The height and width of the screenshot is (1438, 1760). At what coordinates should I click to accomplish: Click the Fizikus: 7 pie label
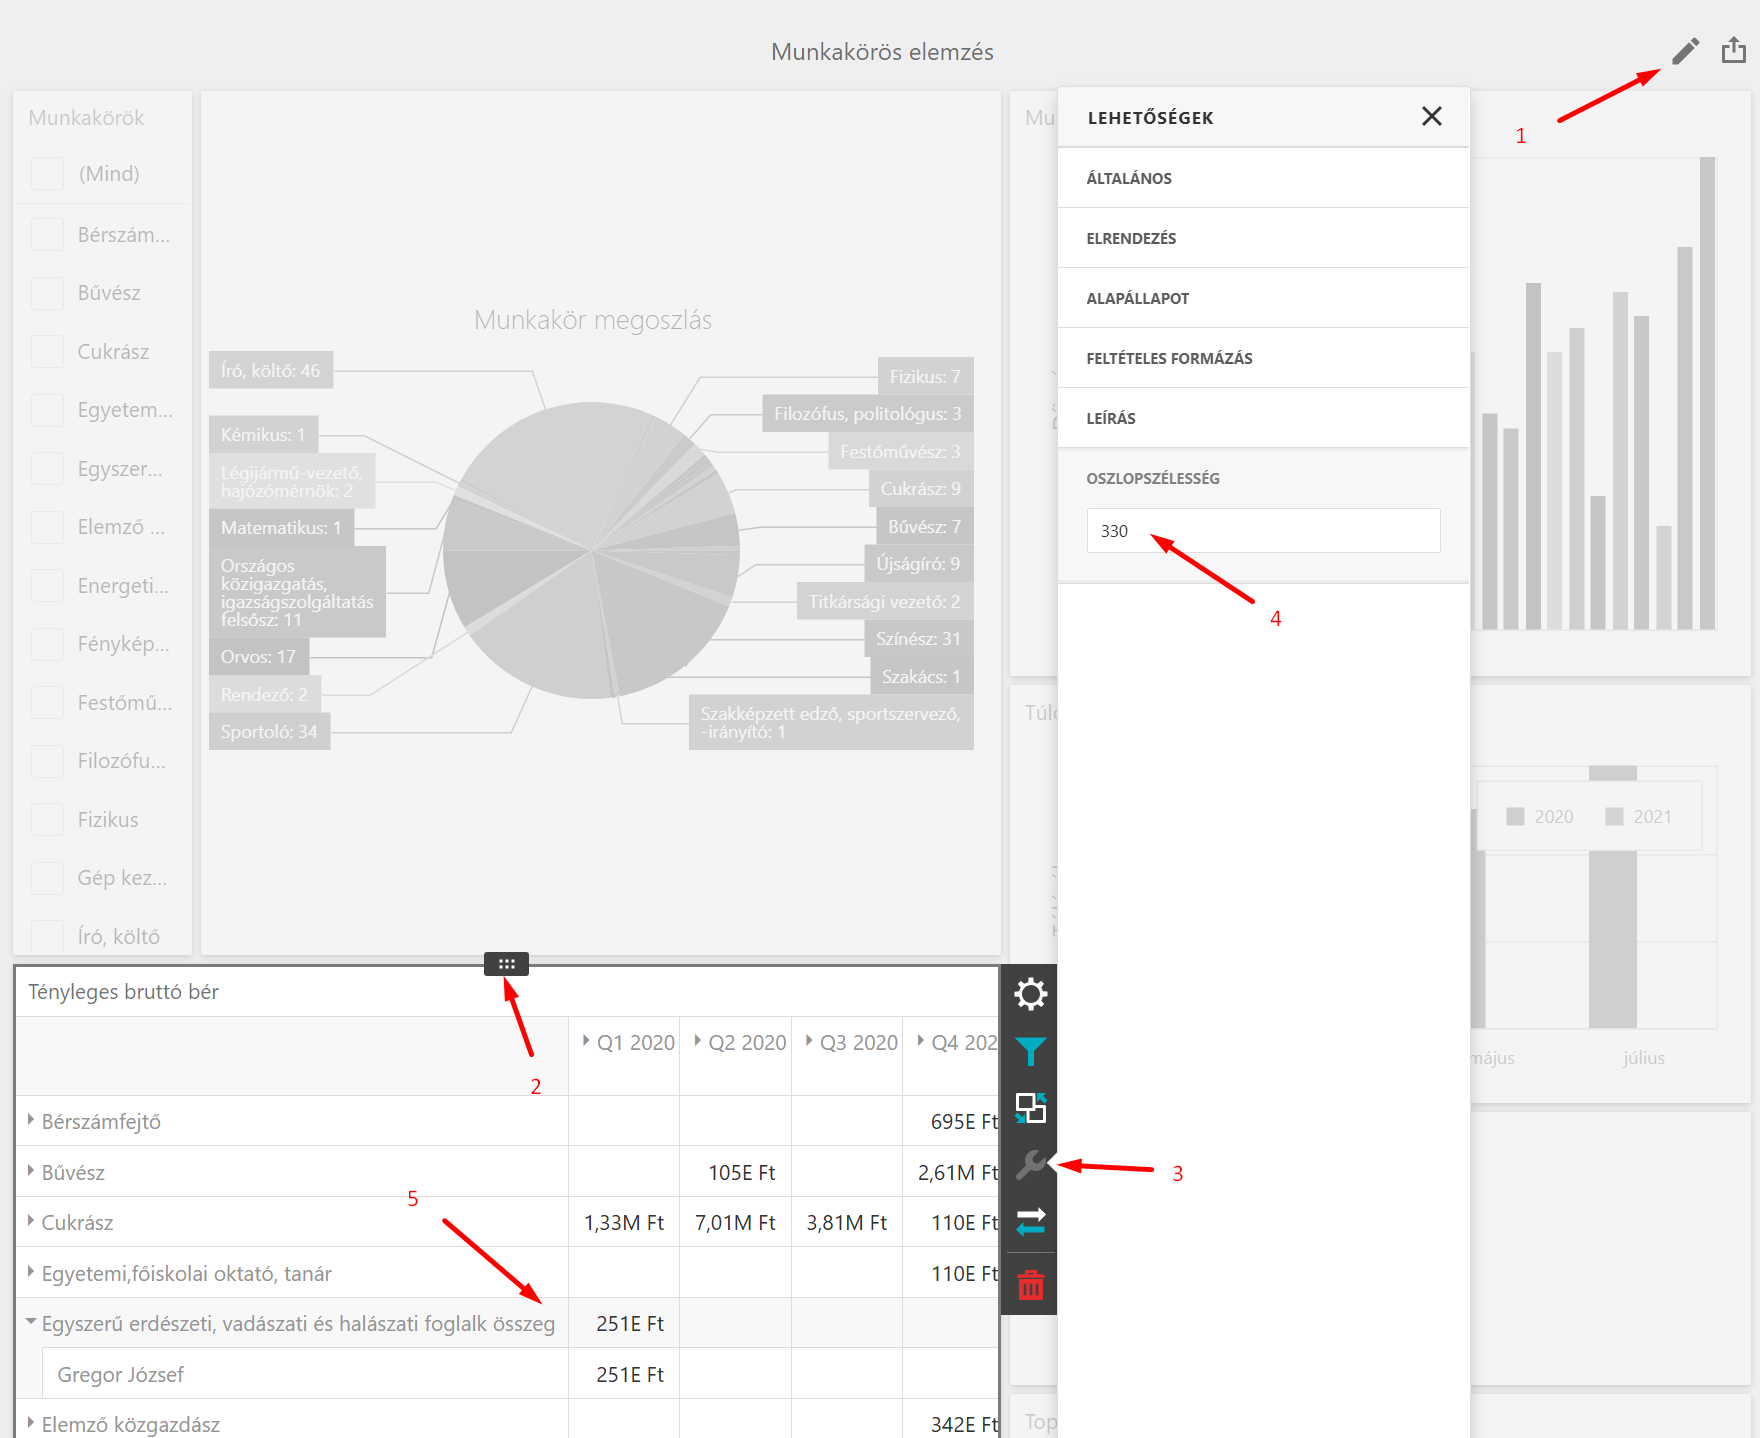pos(925,376)
